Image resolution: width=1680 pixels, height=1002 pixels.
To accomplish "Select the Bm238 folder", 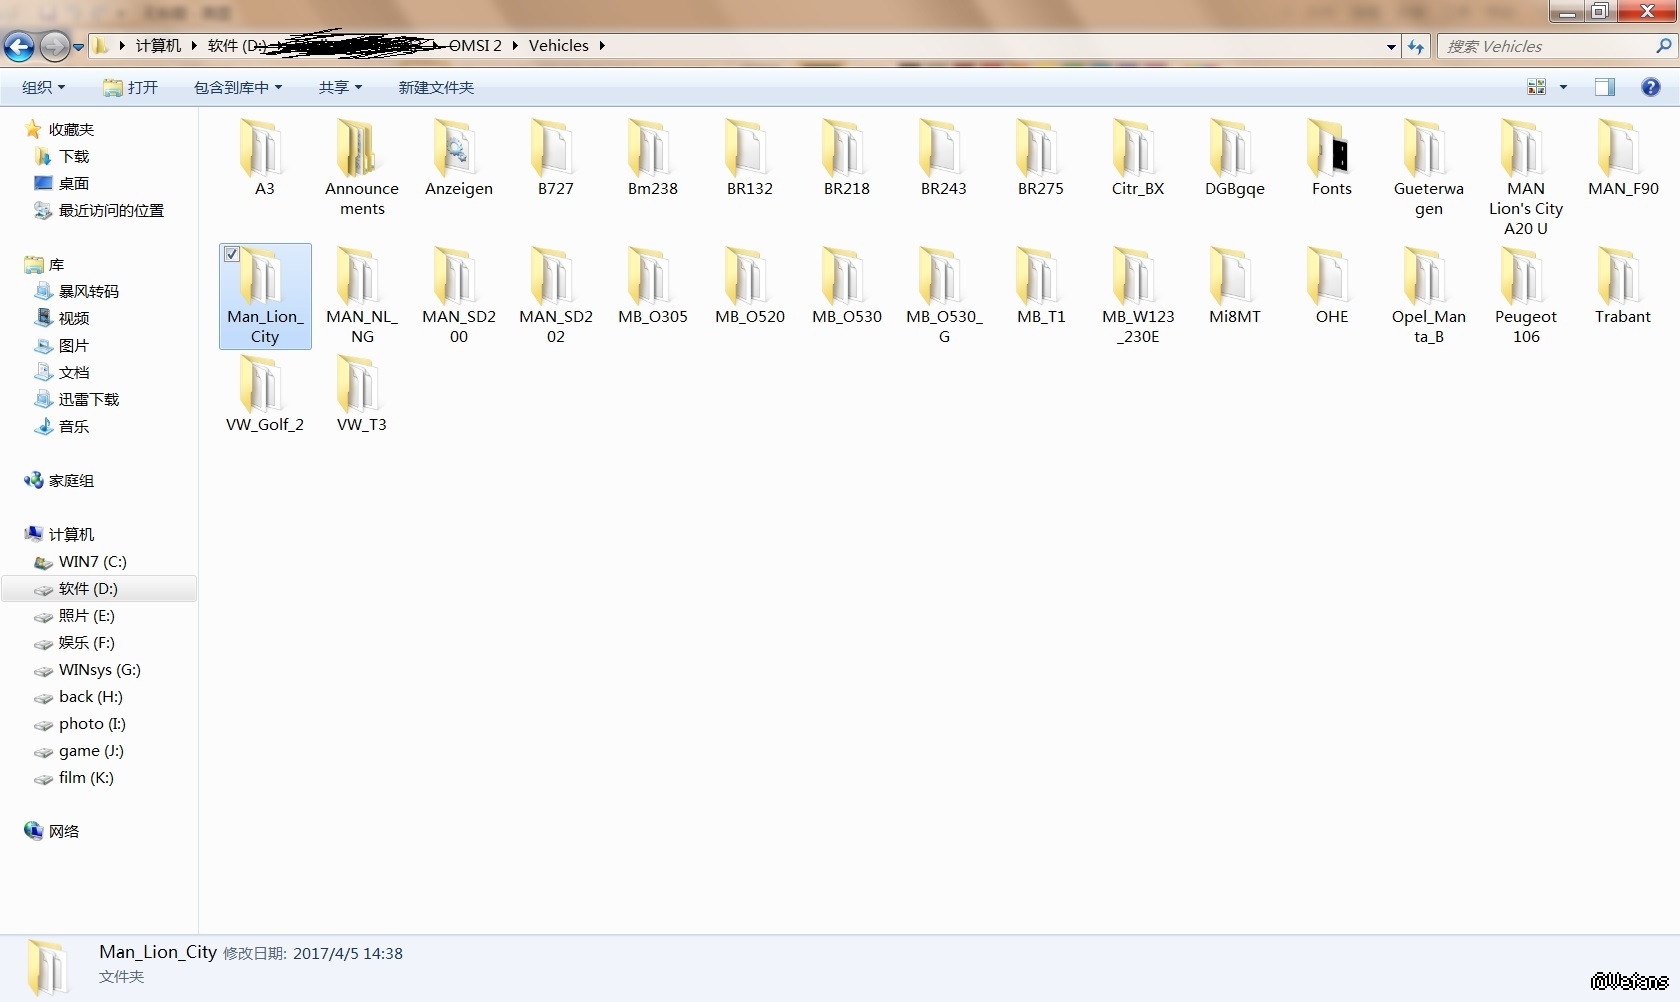I will 652,158.
